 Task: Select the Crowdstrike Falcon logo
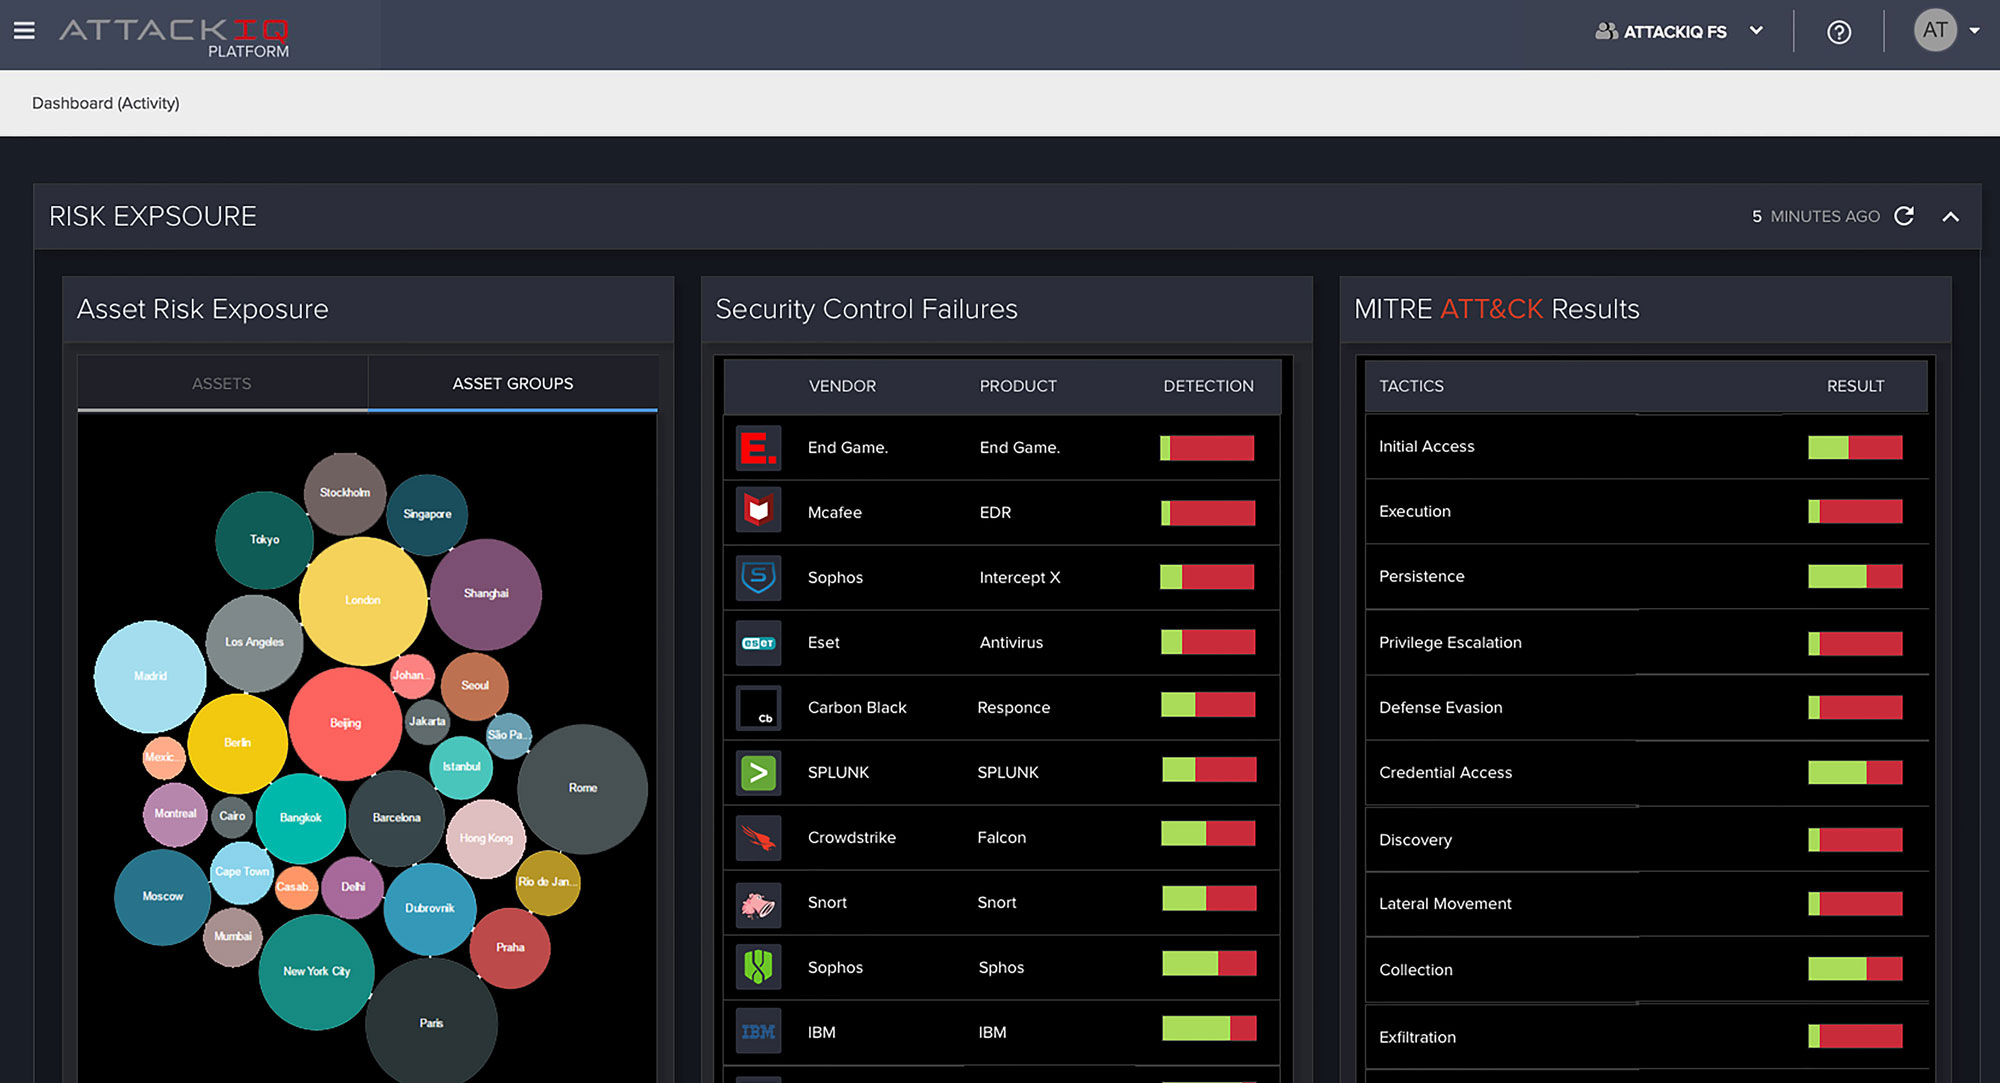click(x=758, y=836)
